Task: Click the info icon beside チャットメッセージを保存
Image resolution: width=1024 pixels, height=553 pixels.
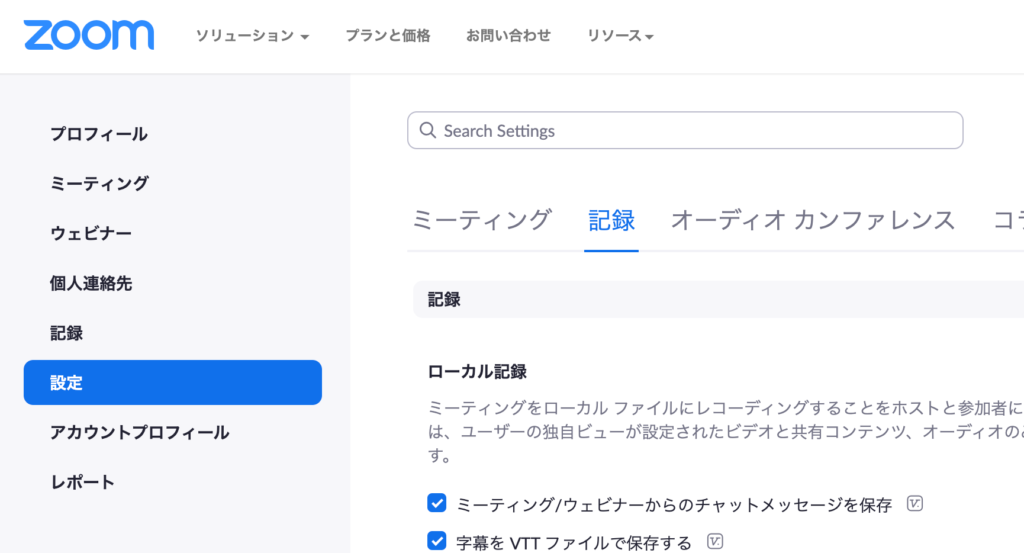Action: click(915, 503)
